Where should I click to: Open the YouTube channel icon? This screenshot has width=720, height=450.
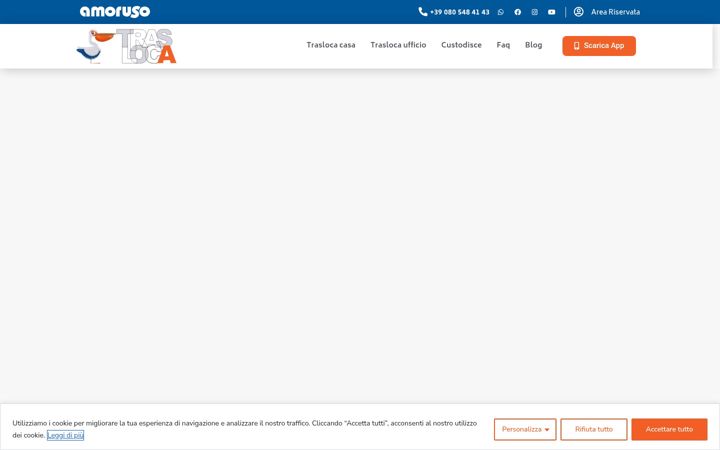click(x=551, y=12)
